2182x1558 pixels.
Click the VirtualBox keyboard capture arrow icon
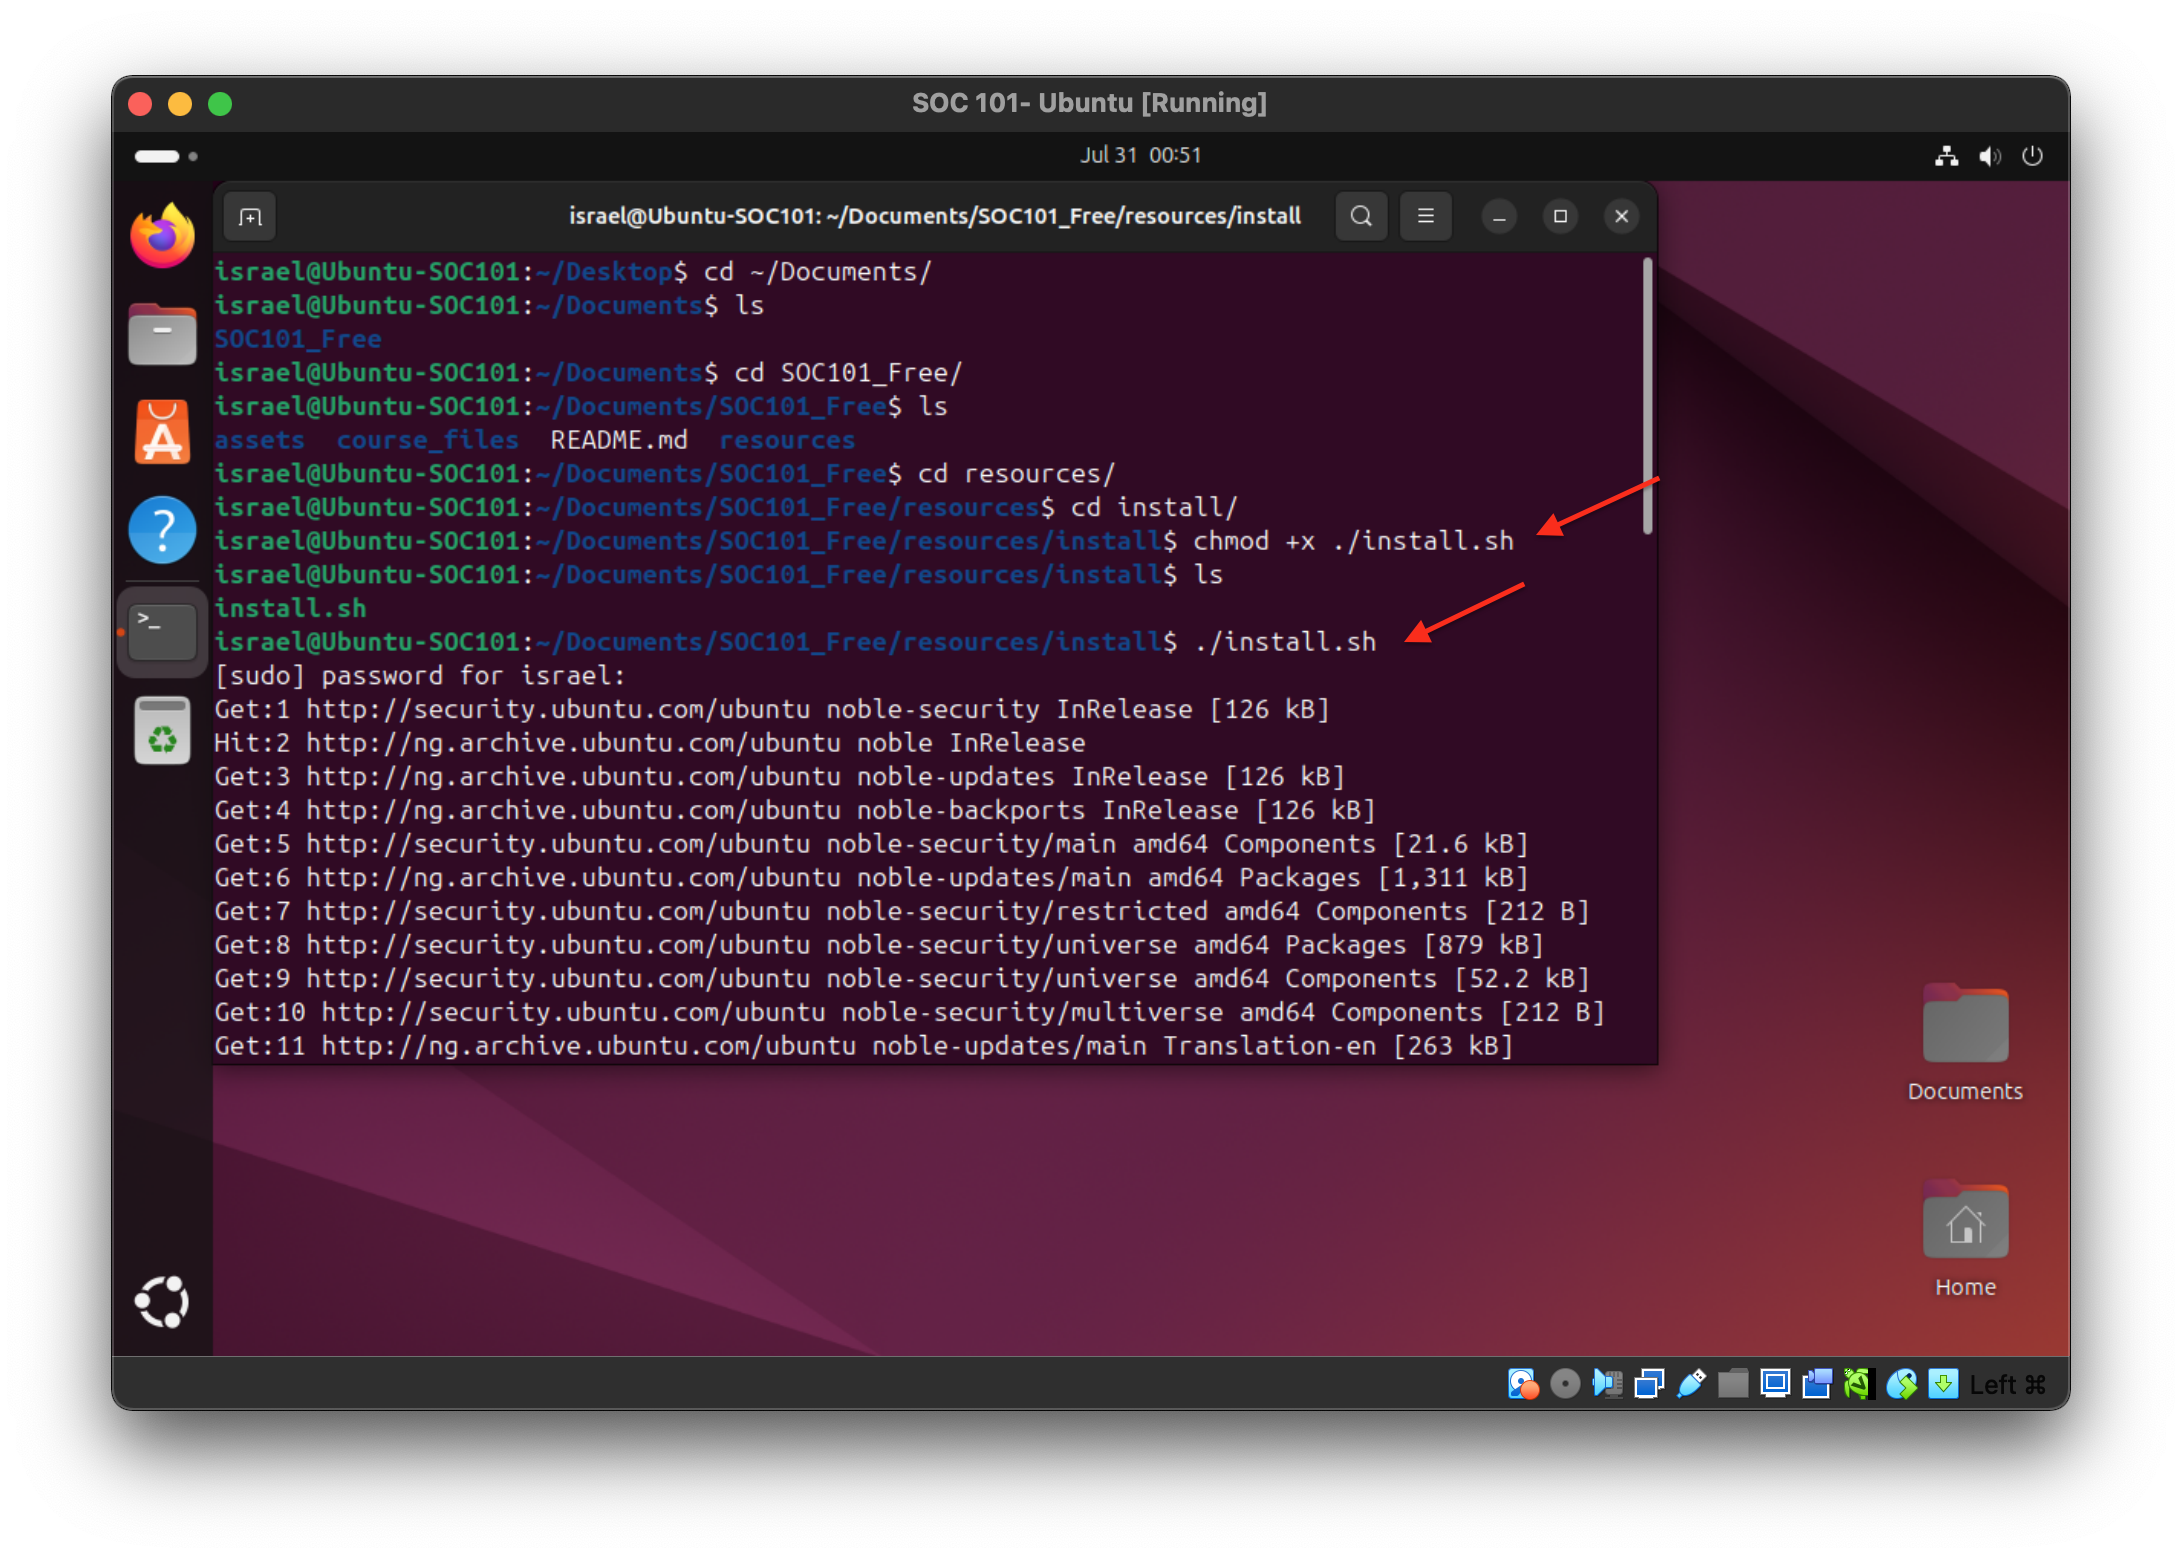[x=1943, y=1384]
